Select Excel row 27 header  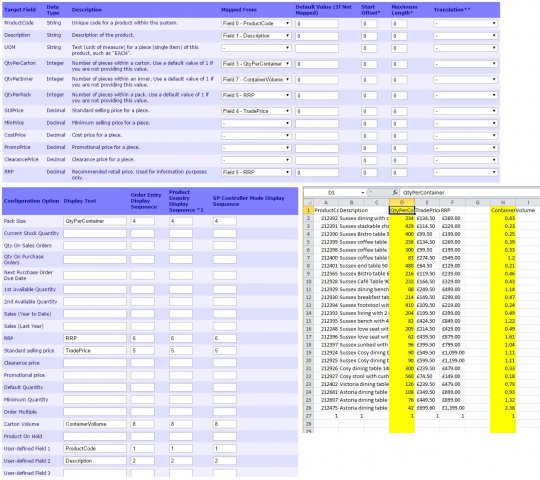pos(309,416)
